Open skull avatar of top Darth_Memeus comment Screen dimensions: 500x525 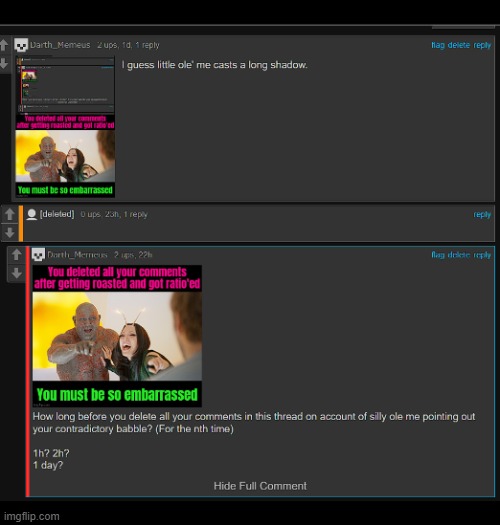tap(21, 45)
